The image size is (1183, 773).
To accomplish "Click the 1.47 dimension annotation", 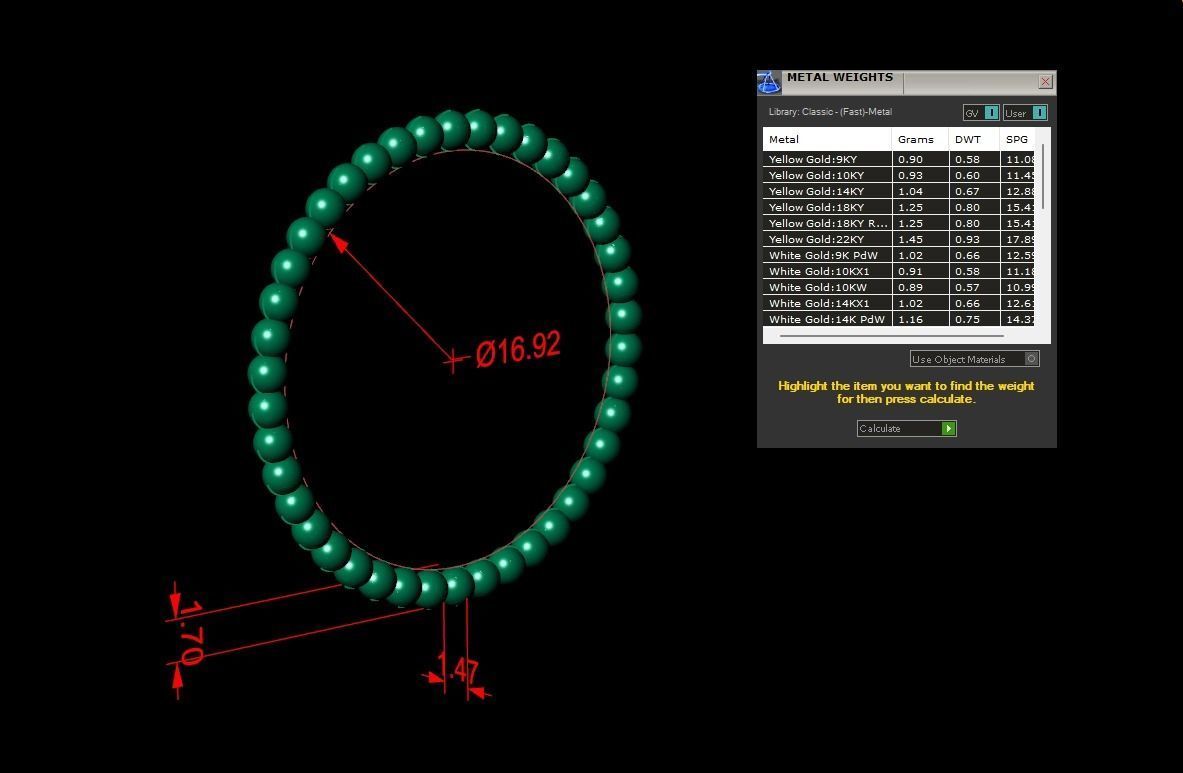I will pyautogui.click(x=457, y=669).
